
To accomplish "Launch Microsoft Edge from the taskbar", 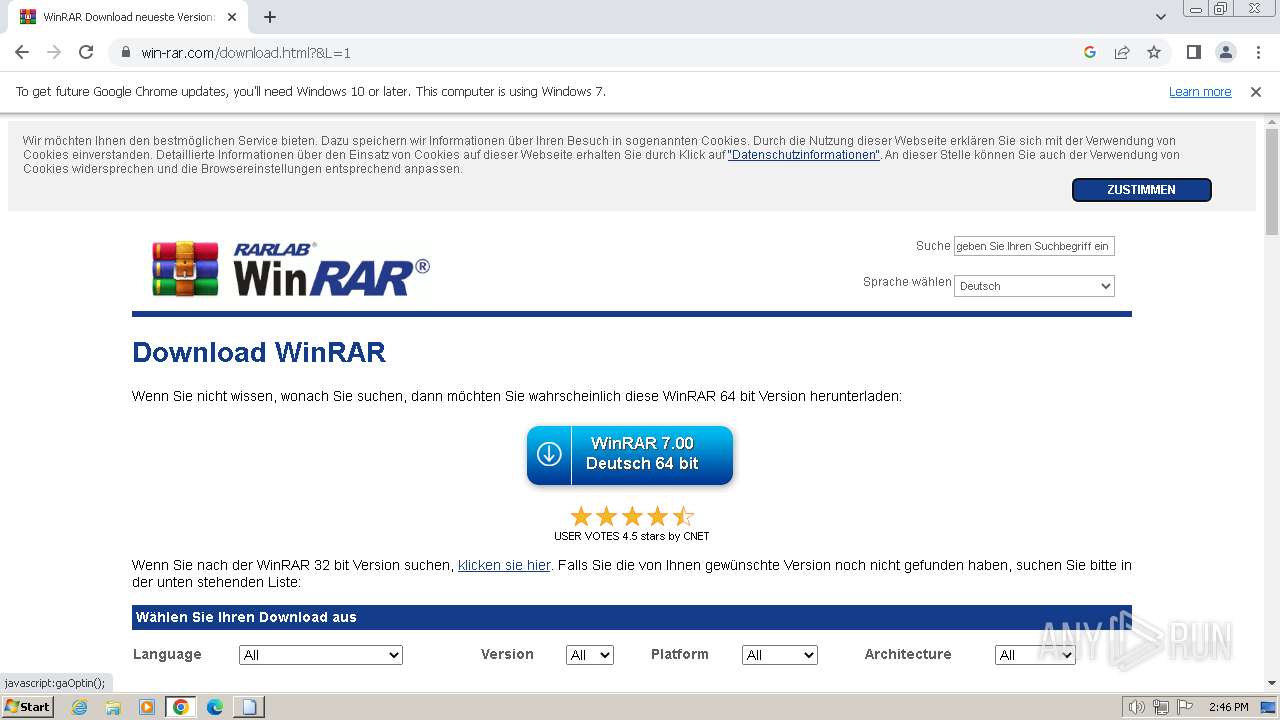I will 215,707.
